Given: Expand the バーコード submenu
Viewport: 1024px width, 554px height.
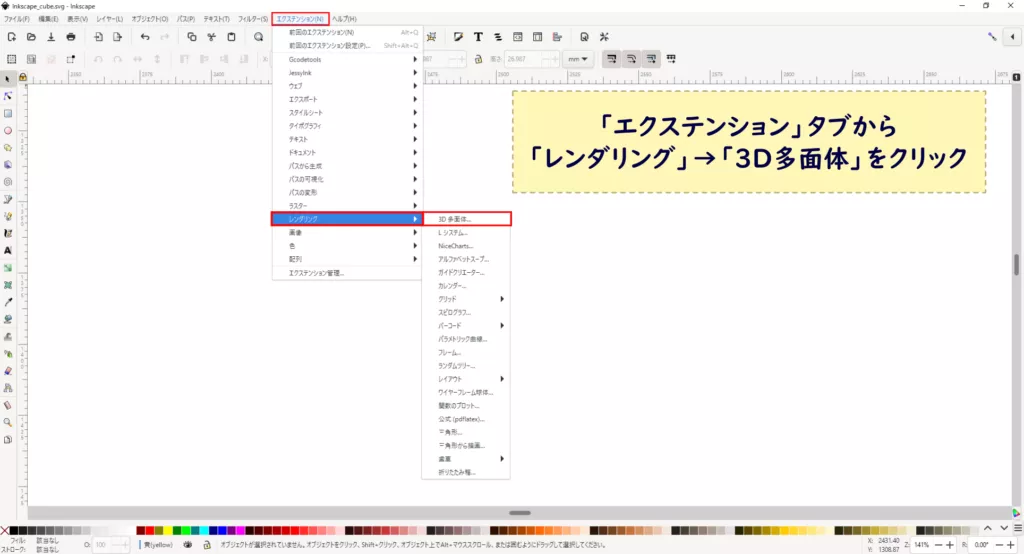Looking at the screenshot, I should (x=466, y=325).
